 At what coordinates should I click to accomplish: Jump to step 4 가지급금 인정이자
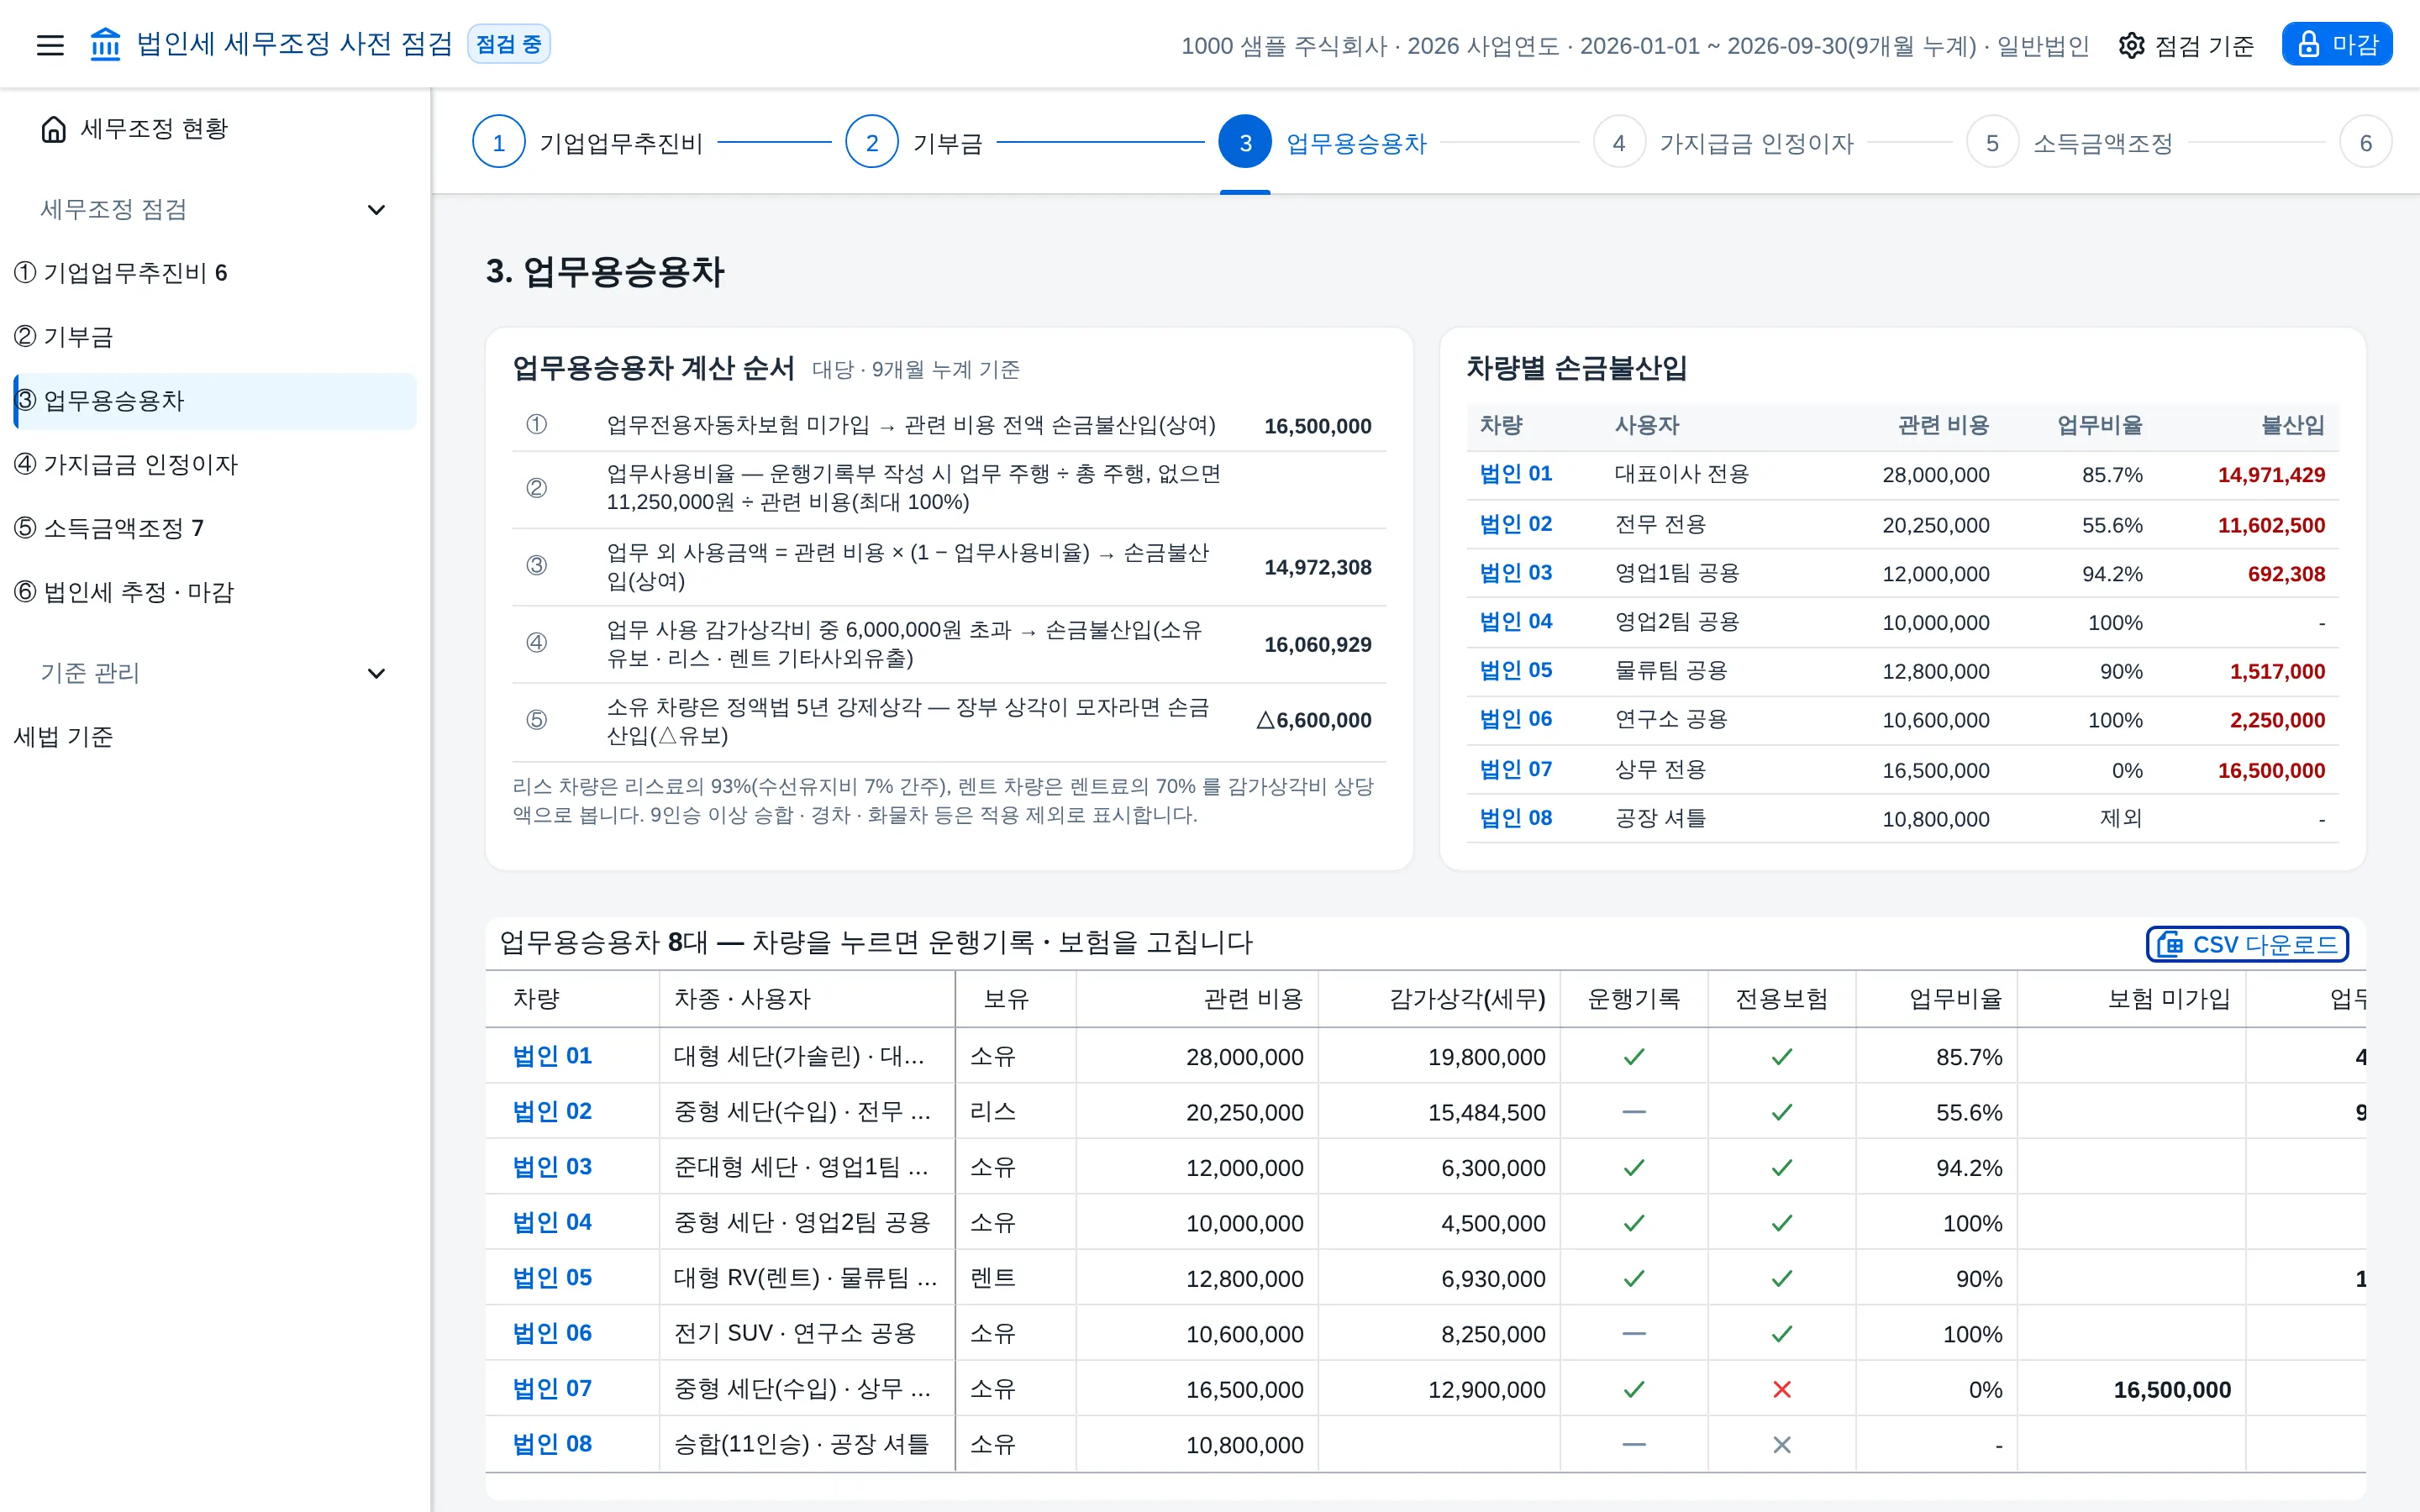coord(1723,143)
